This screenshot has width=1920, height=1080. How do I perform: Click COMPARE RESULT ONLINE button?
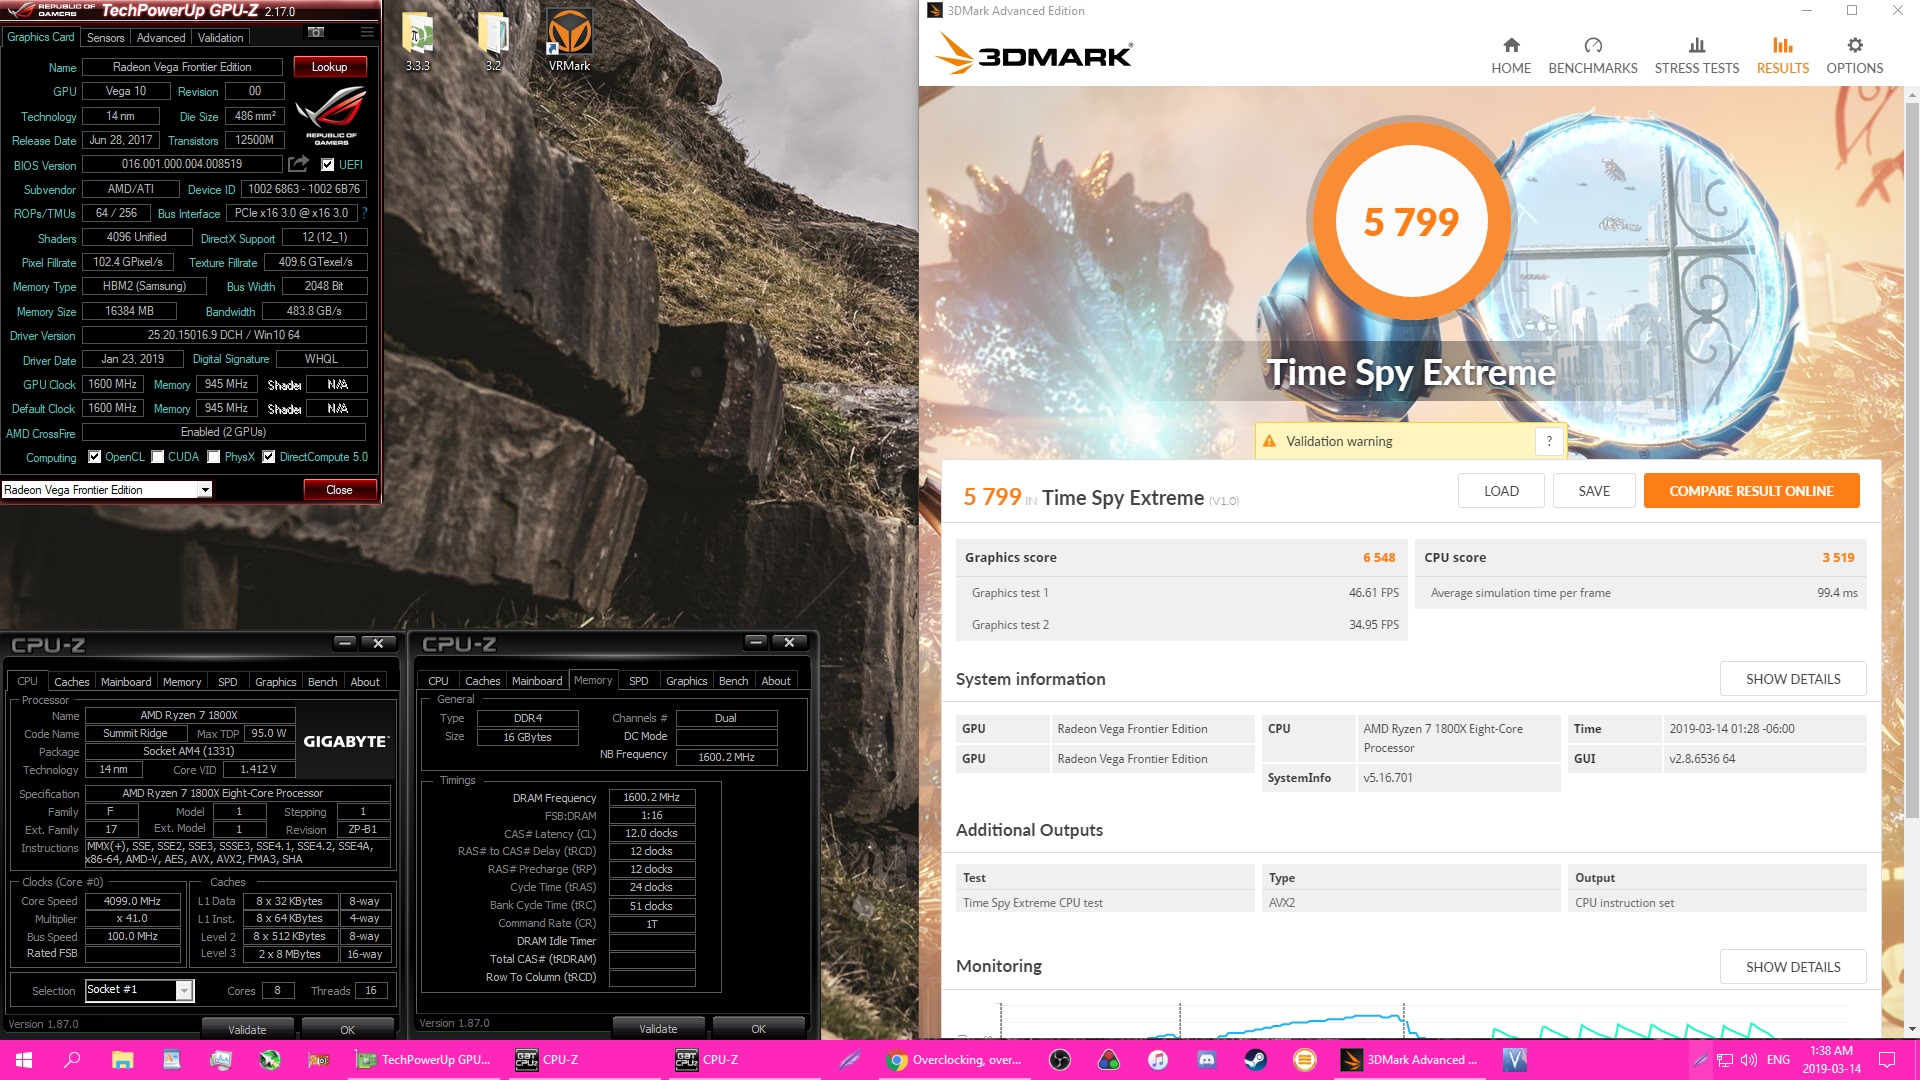[x=1752, y=491]
